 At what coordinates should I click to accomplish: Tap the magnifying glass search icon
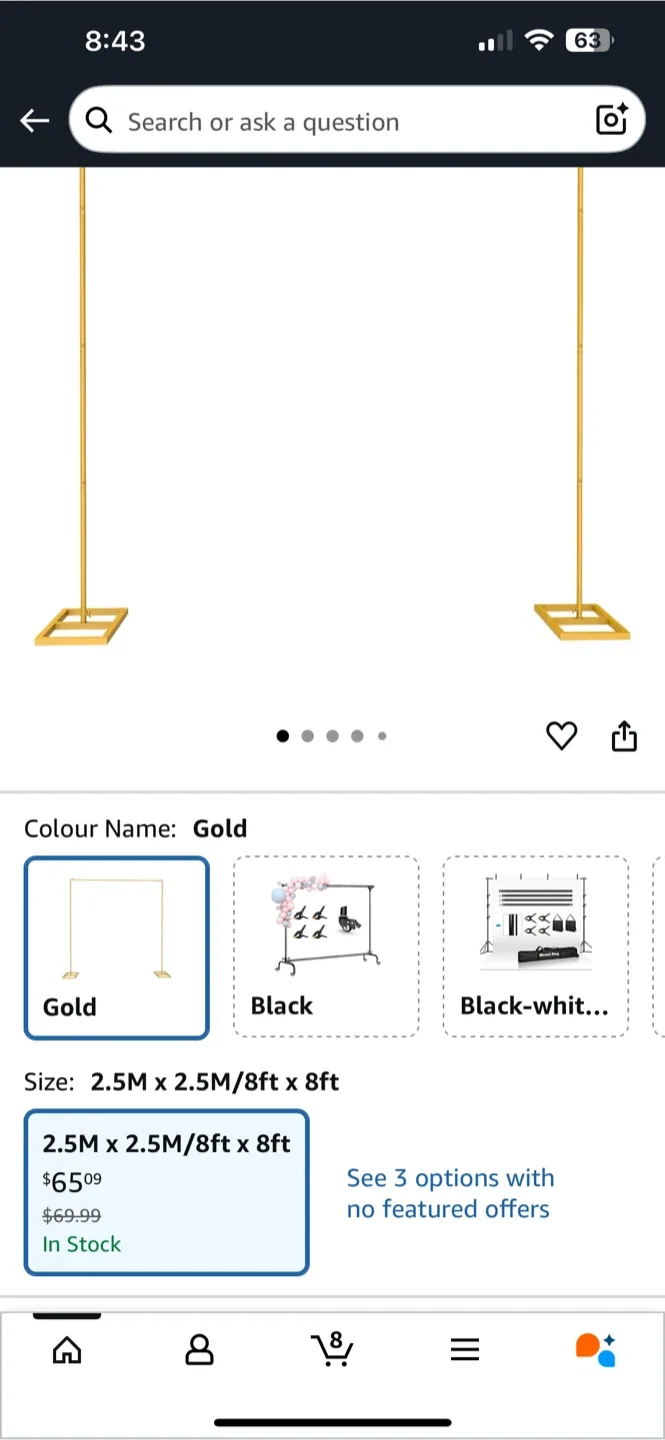(x=98, y=120)
